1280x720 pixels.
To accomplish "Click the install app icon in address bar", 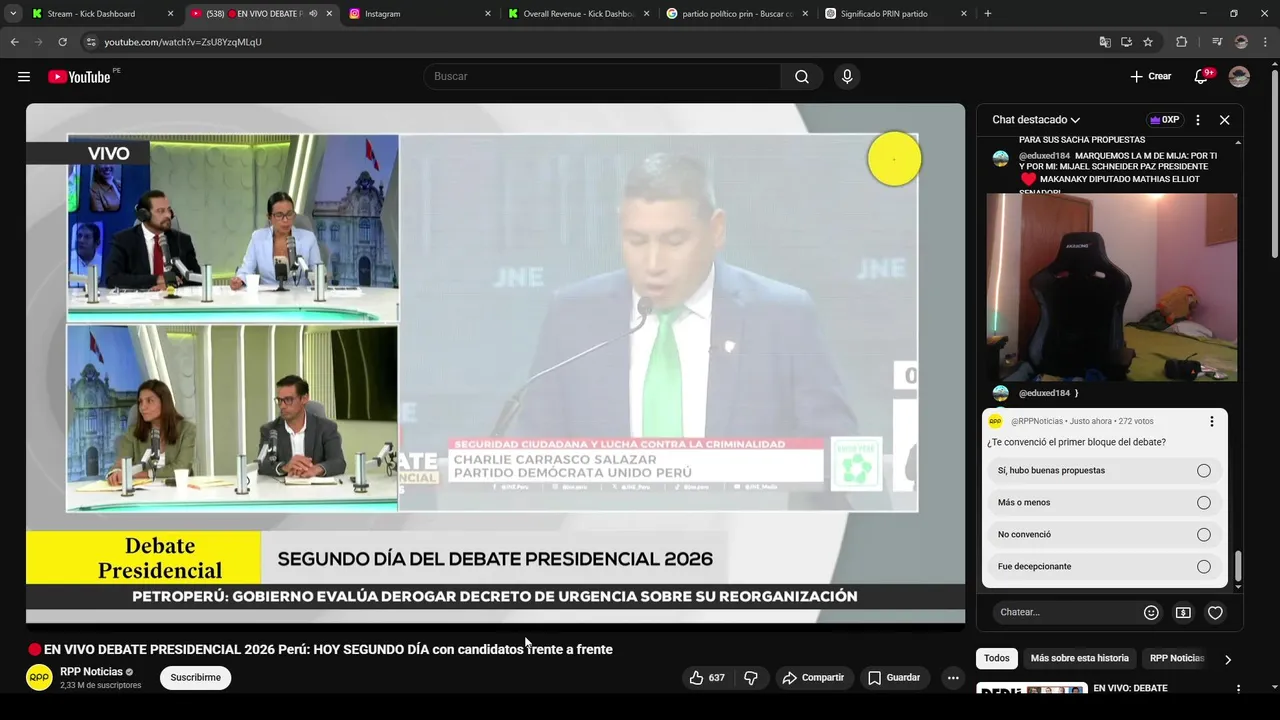I will coord(1126,42).
